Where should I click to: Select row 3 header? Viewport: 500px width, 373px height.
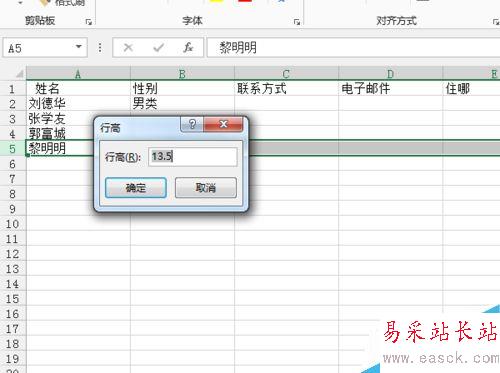[x=13, y=119]
